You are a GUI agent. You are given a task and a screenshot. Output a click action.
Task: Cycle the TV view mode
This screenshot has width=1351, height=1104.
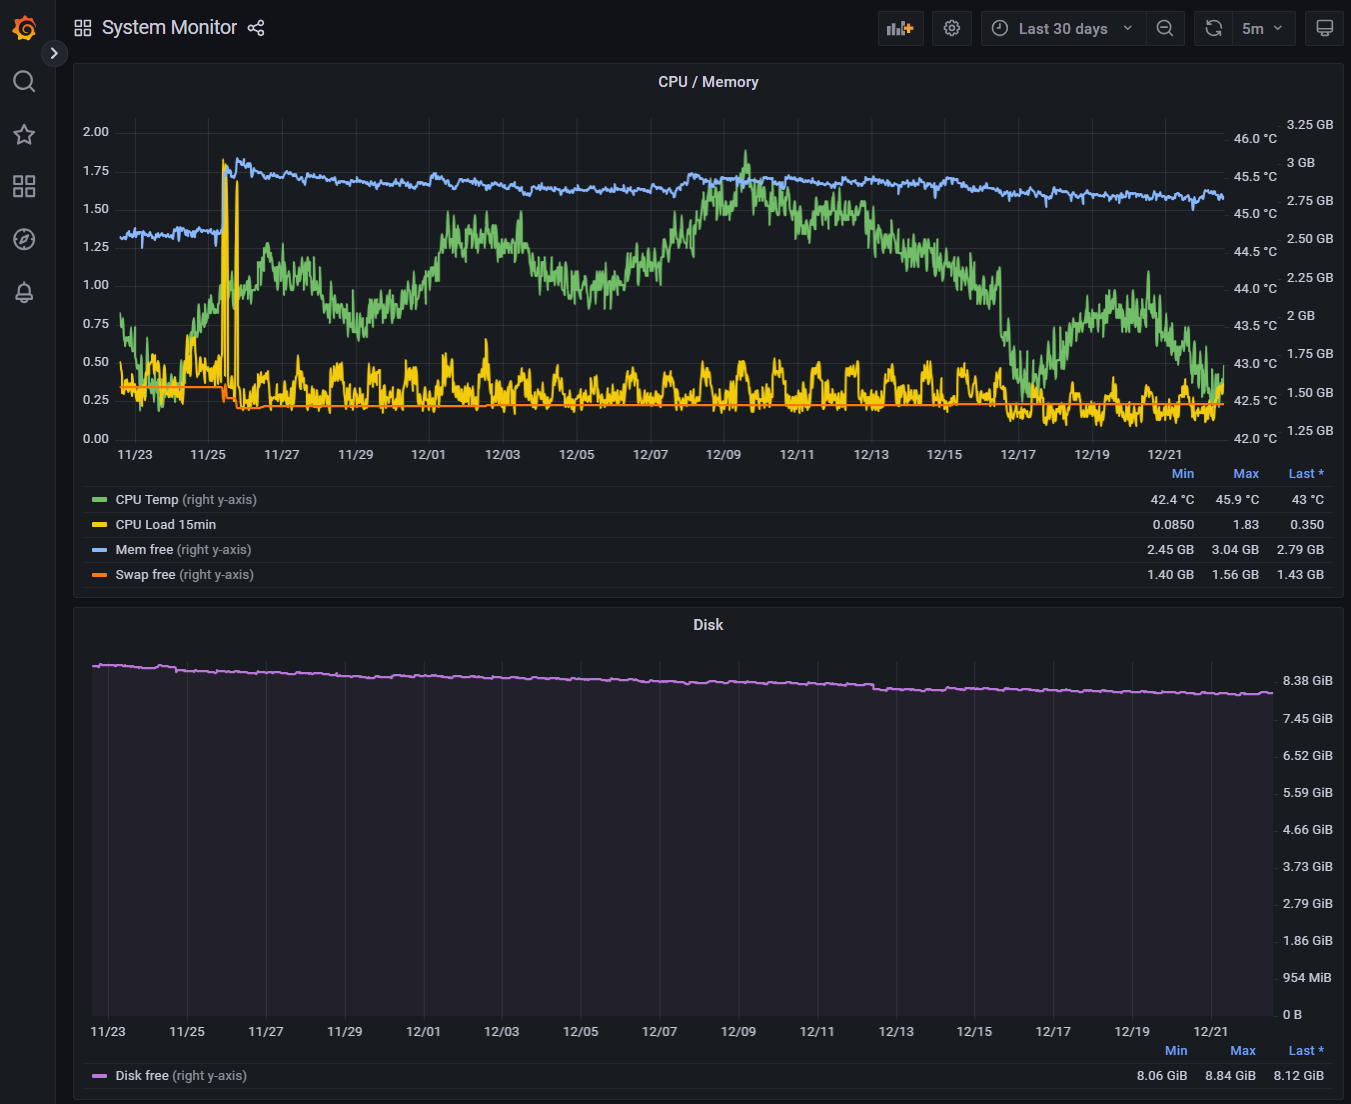coord(1324,28)
